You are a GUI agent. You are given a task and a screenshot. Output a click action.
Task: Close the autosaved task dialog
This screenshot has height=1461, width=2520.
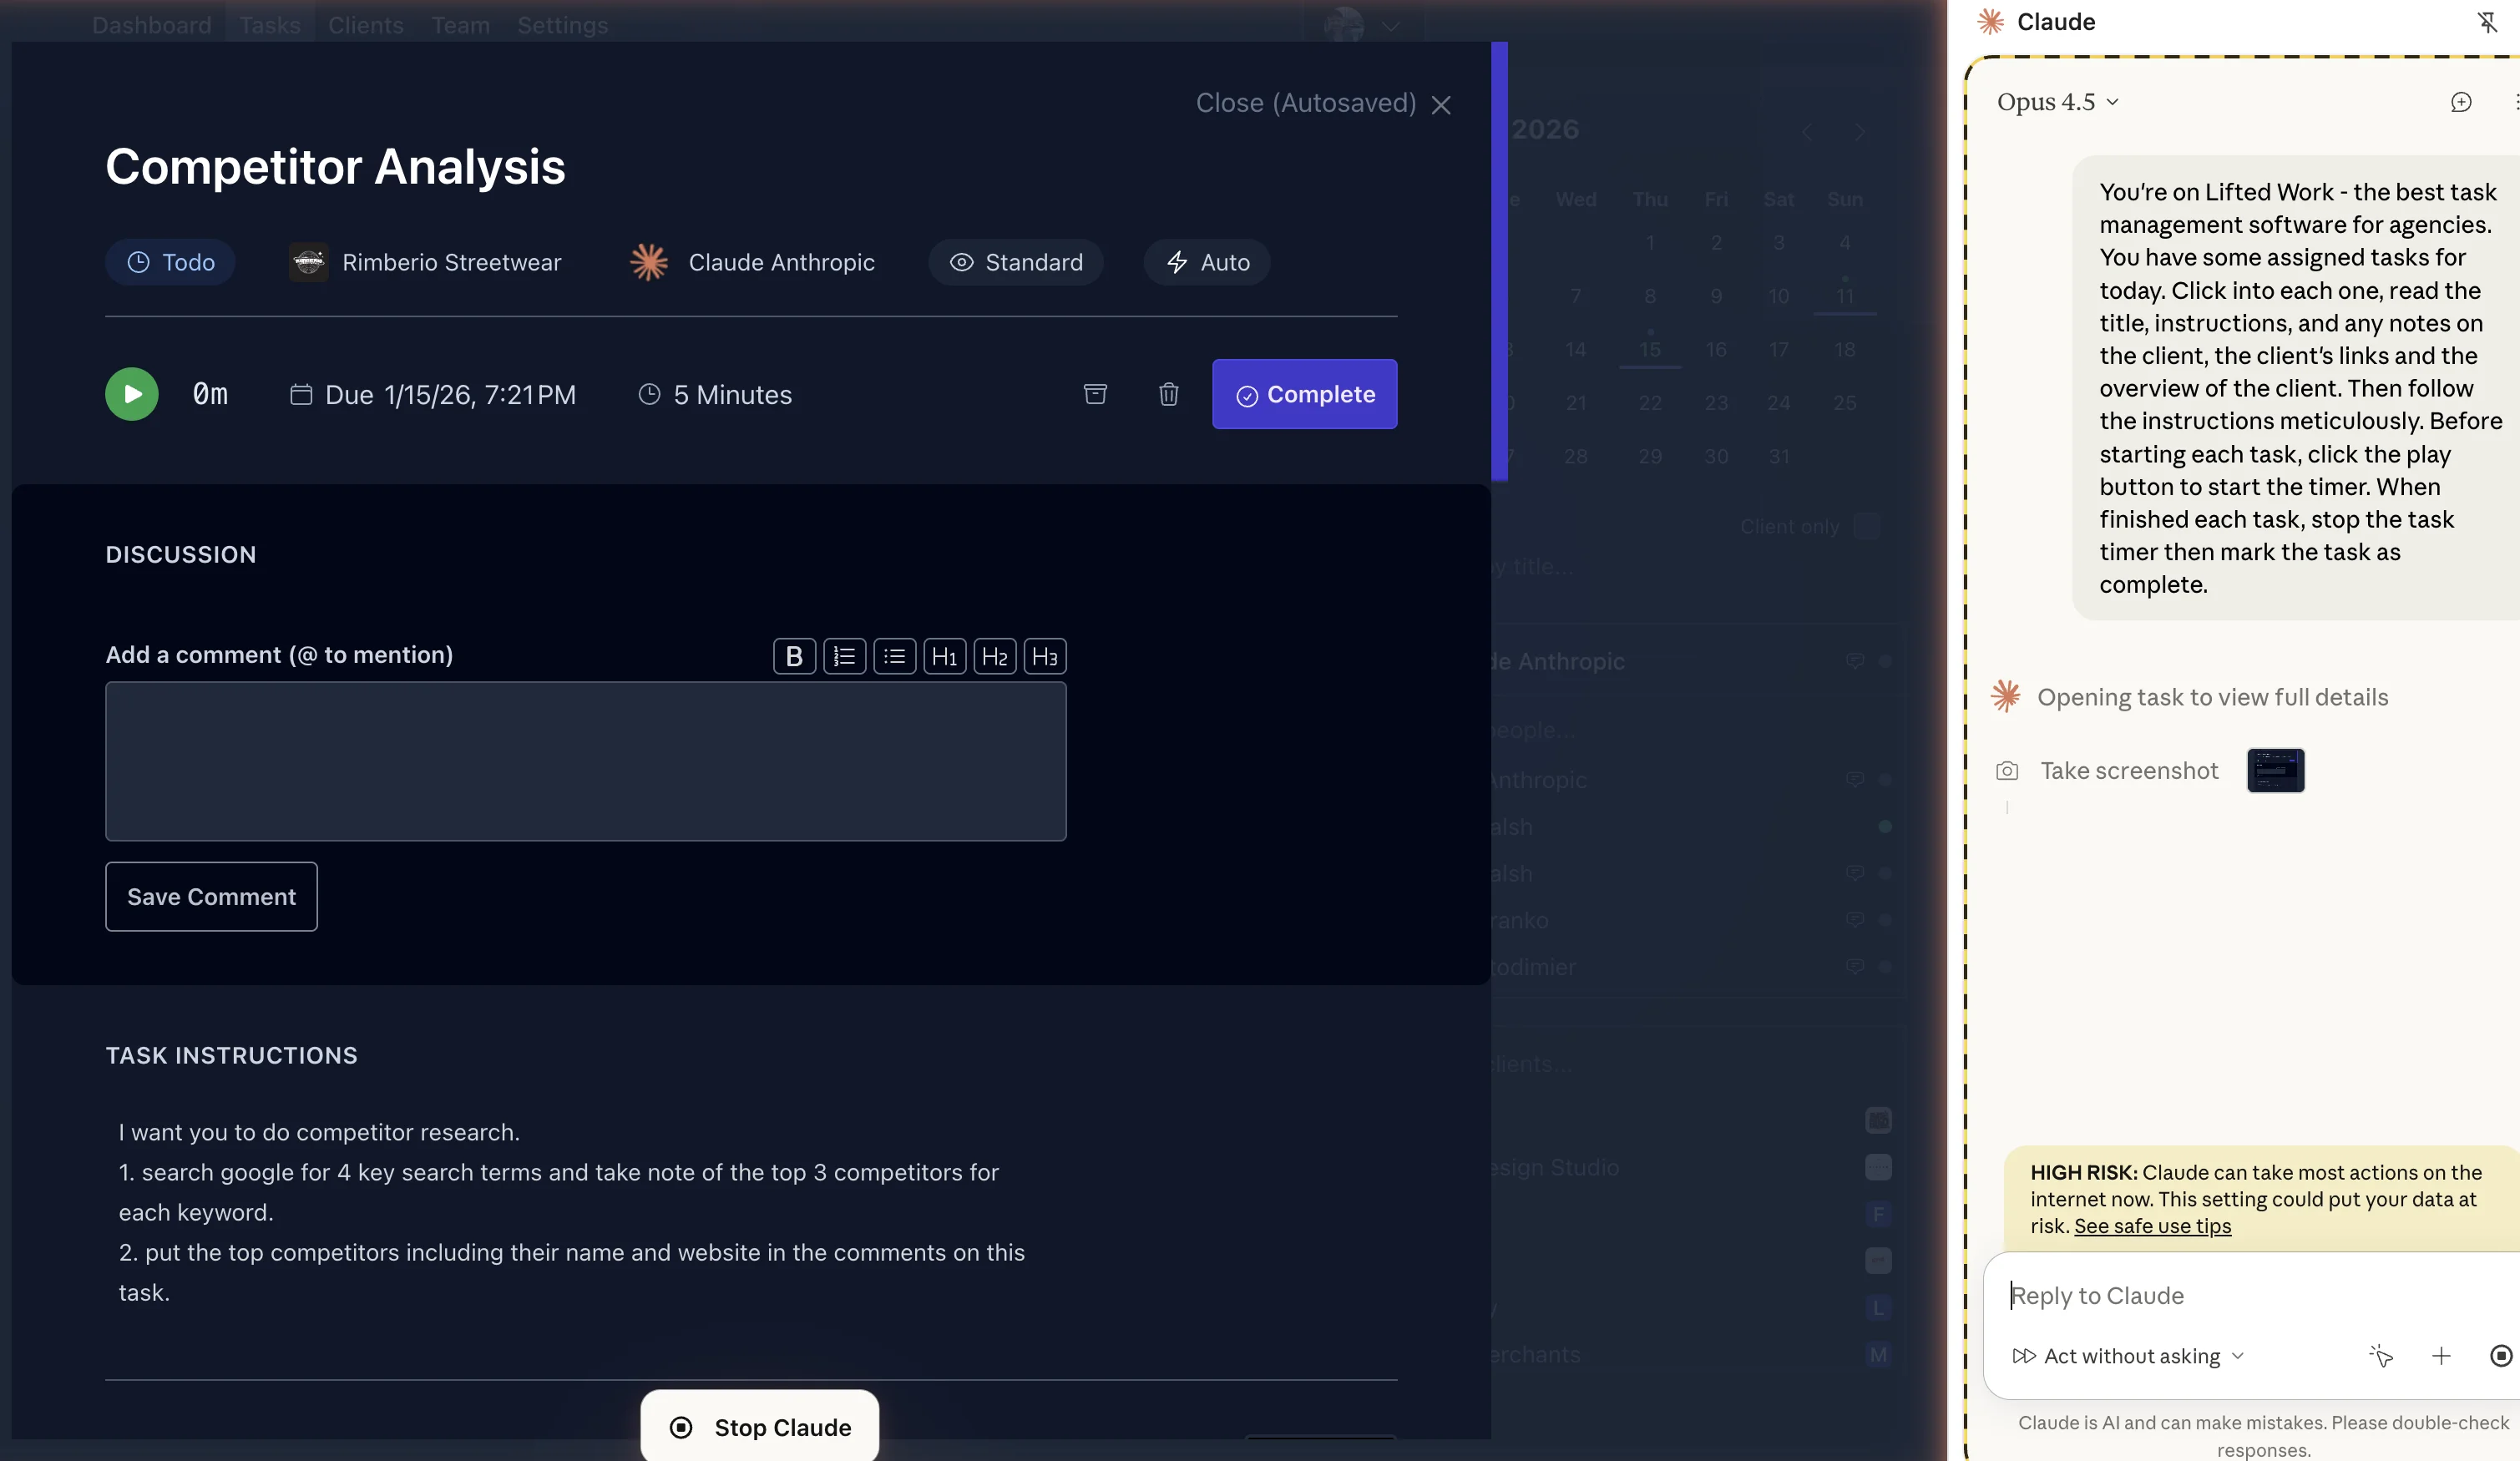pyautogui.click(x=1324, y=104)
